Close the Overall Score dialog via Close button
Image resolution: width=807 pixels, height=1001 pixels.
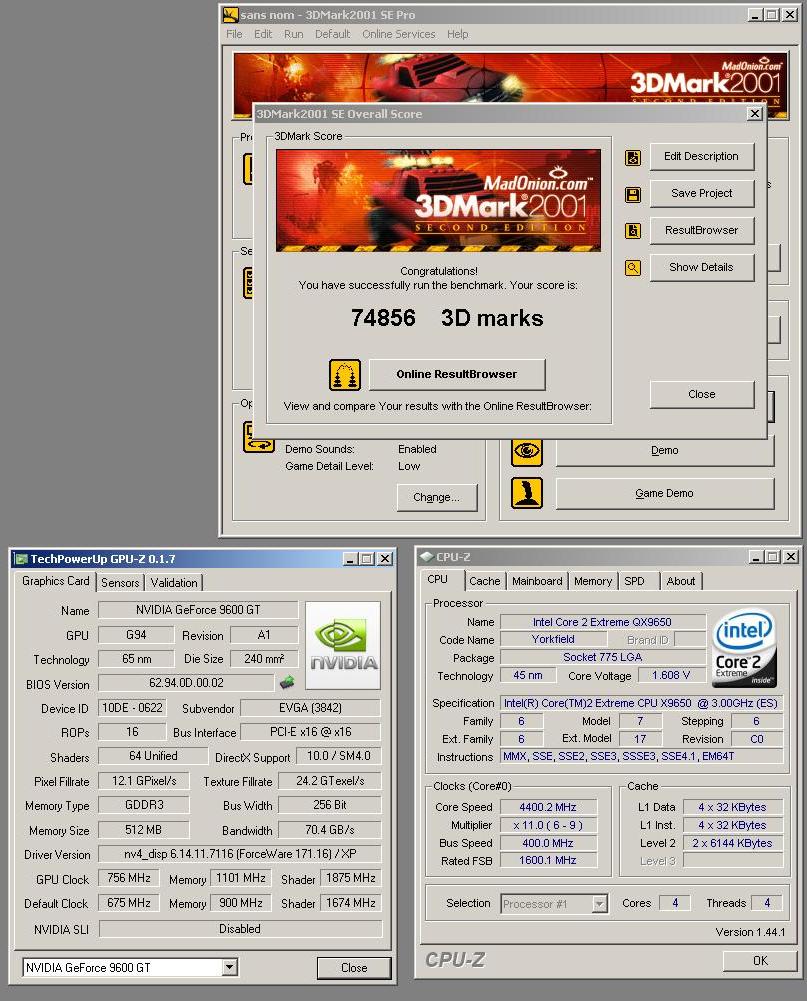[x=702, y=395]
